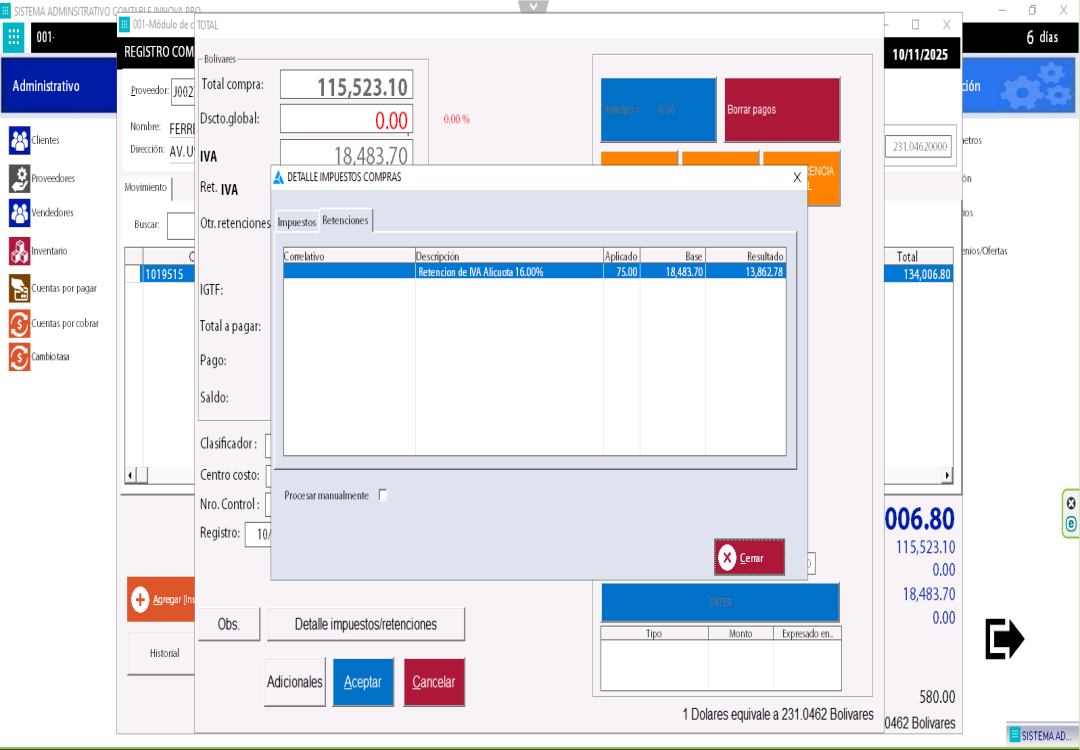The height and width of the screenshot is (750, 1080).
Task: Click the Dscto.global input field
Action: [346, 119]
